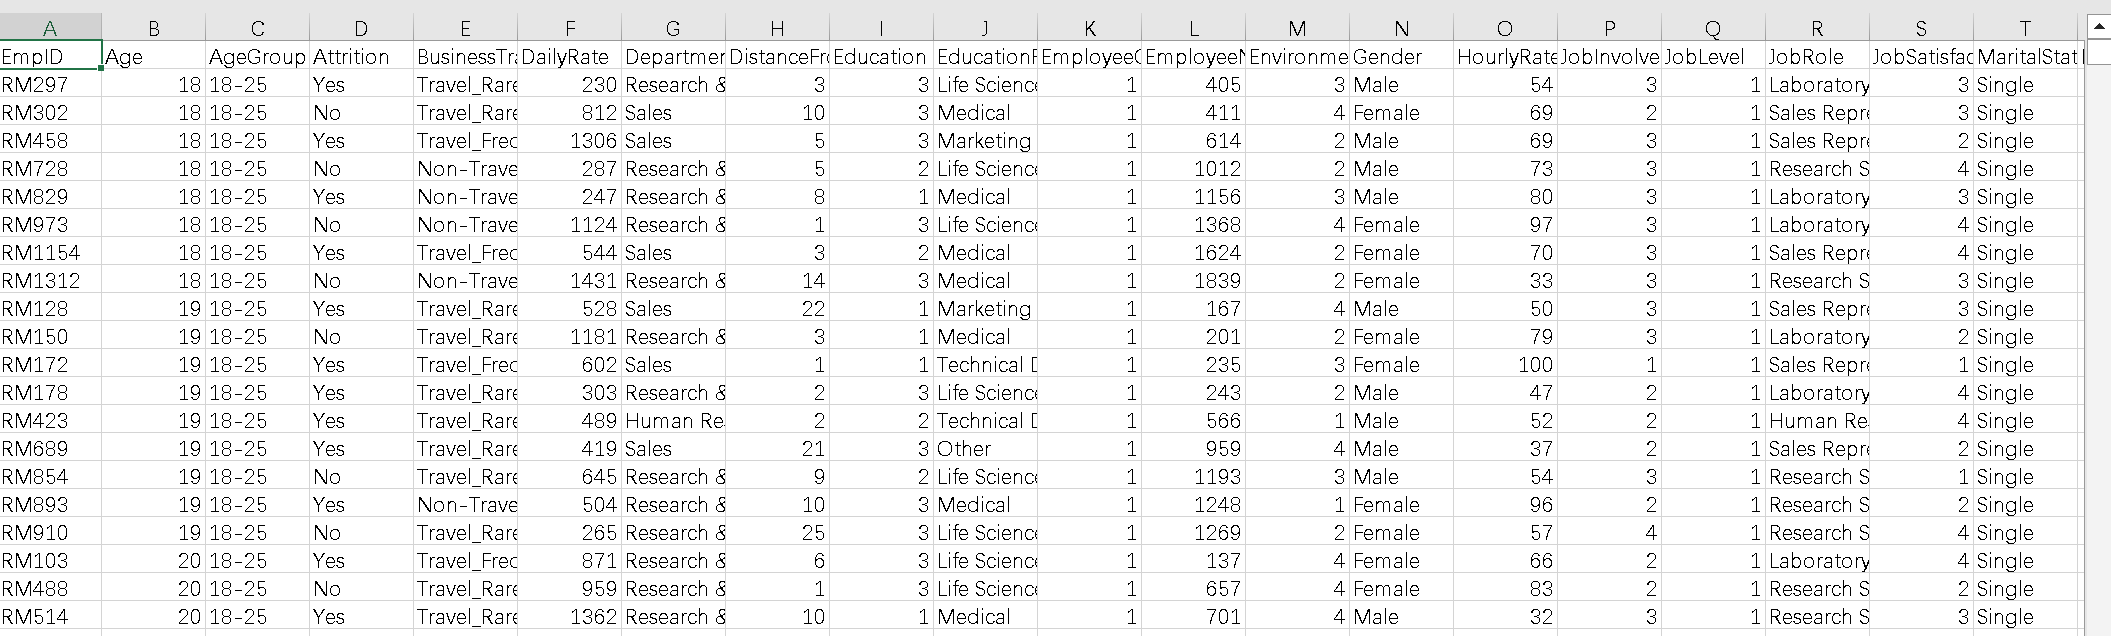Click the cell containing RM514
Viewport: 2111px width, 636px height.
50,617
